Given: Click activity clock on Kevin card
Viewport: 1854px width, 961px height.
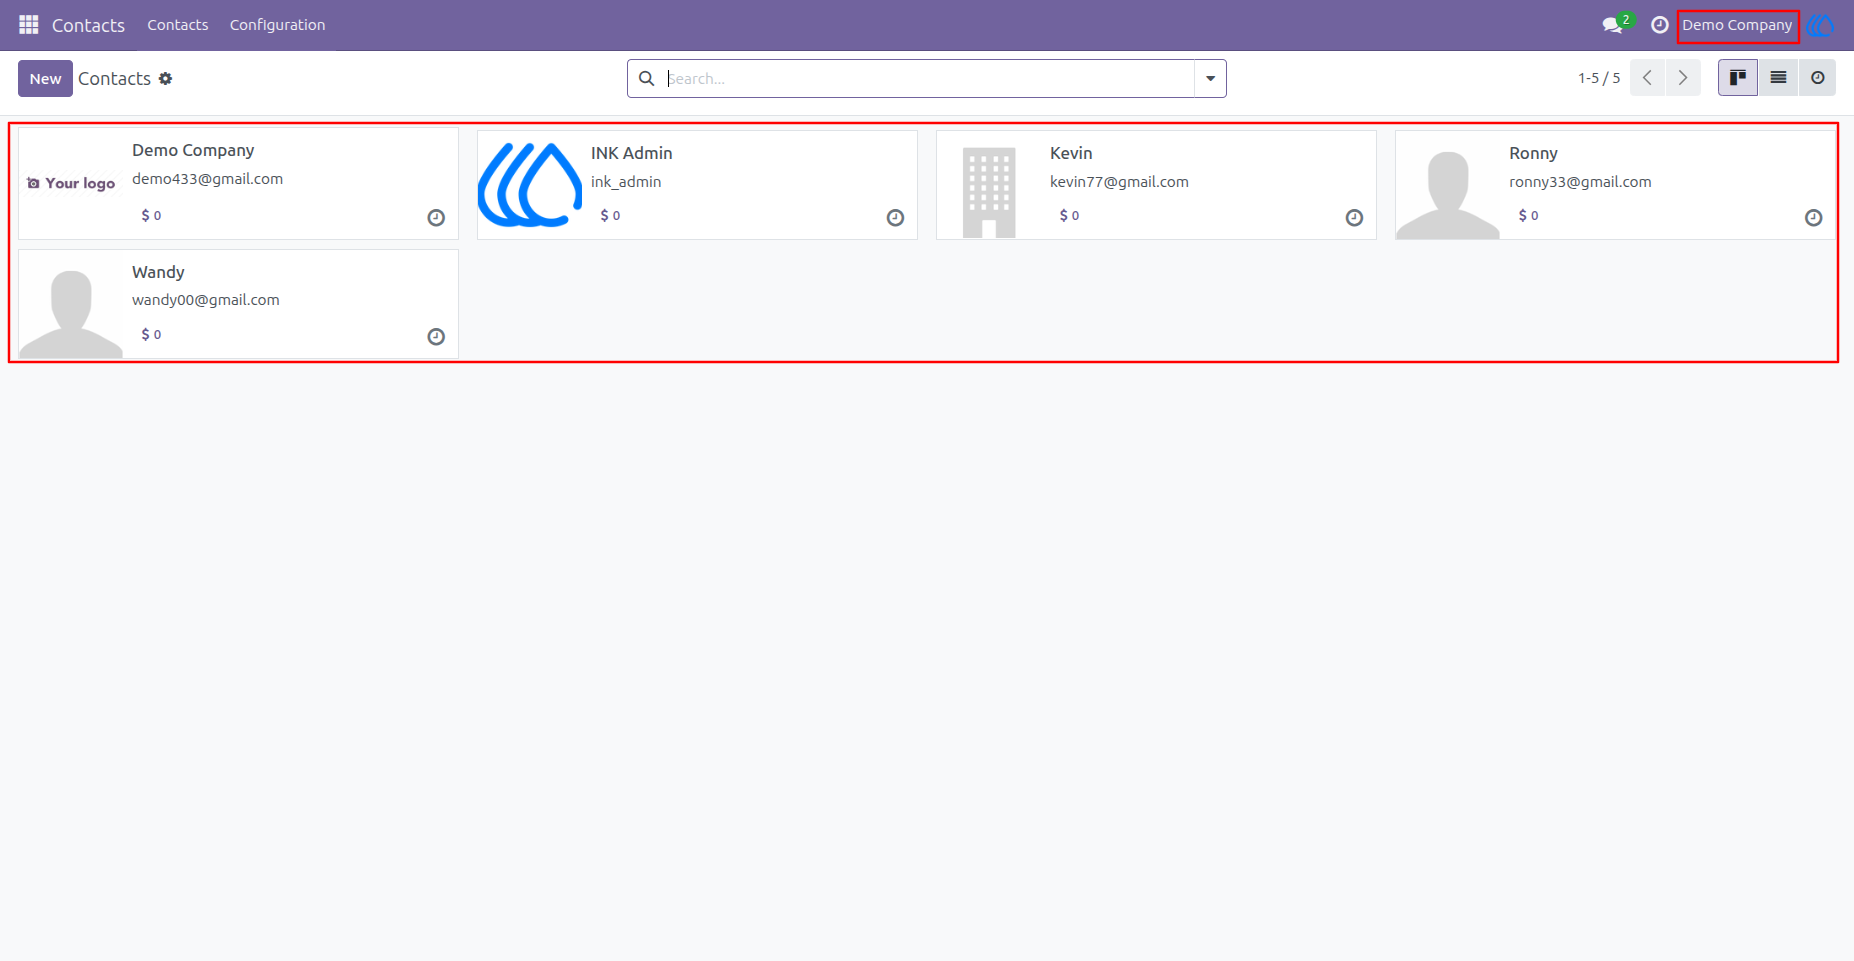Looking at the screenshot, I should pyautogui.click(x=1354, y=218).
